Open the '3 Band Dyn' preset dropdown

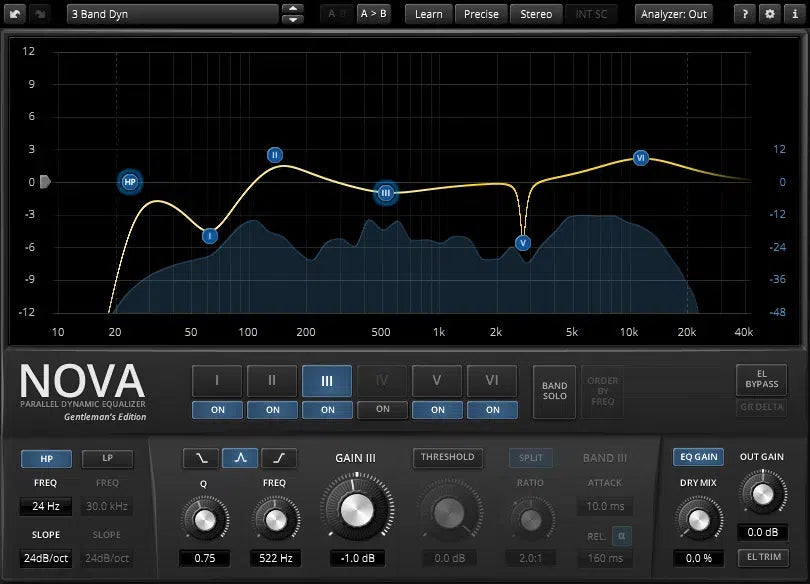(x=172, y=14)
